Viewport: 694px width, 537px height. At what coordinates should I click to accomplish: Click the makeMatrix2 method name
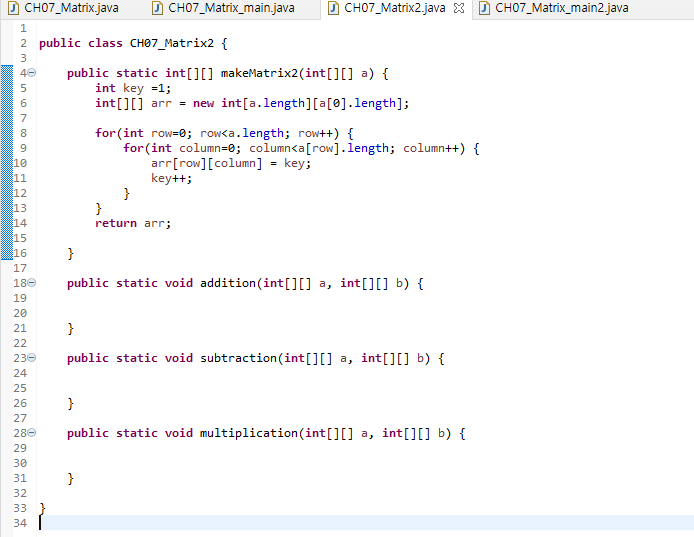pos(259,73)
